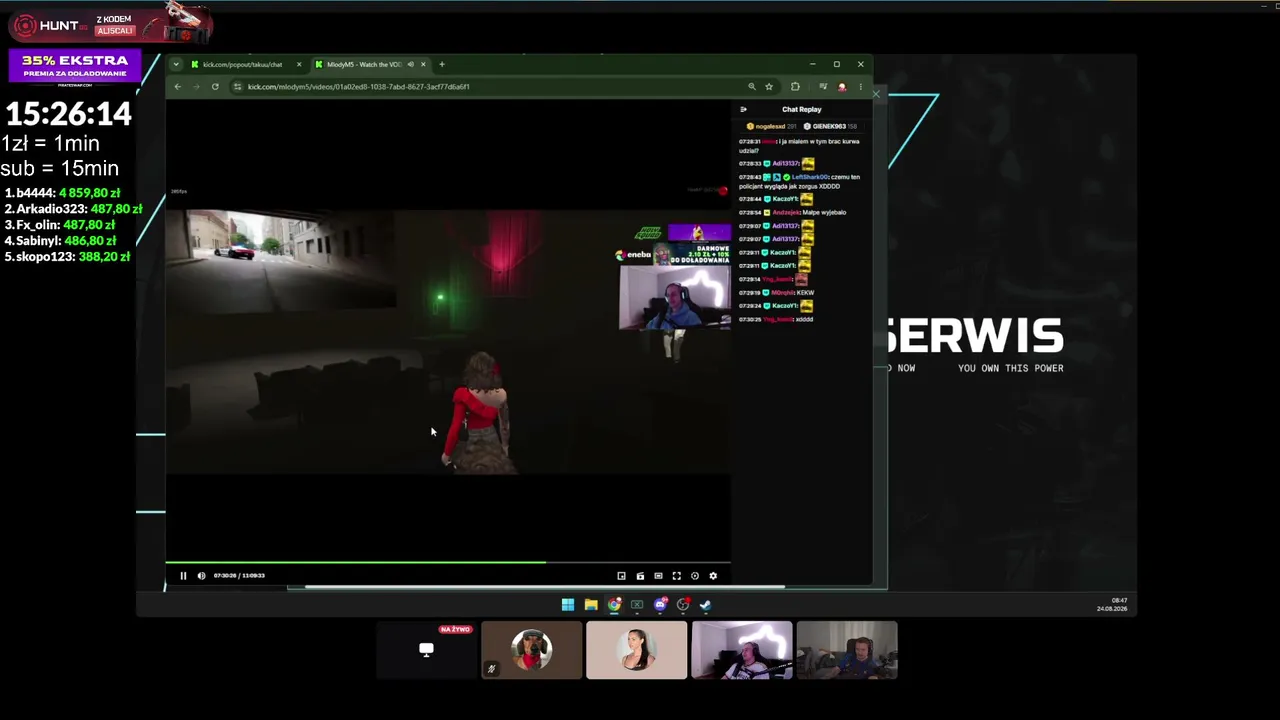Click the Chrome taskbar icon
The height and width of the screenshot is (720, 1280).
click(614, 604)
